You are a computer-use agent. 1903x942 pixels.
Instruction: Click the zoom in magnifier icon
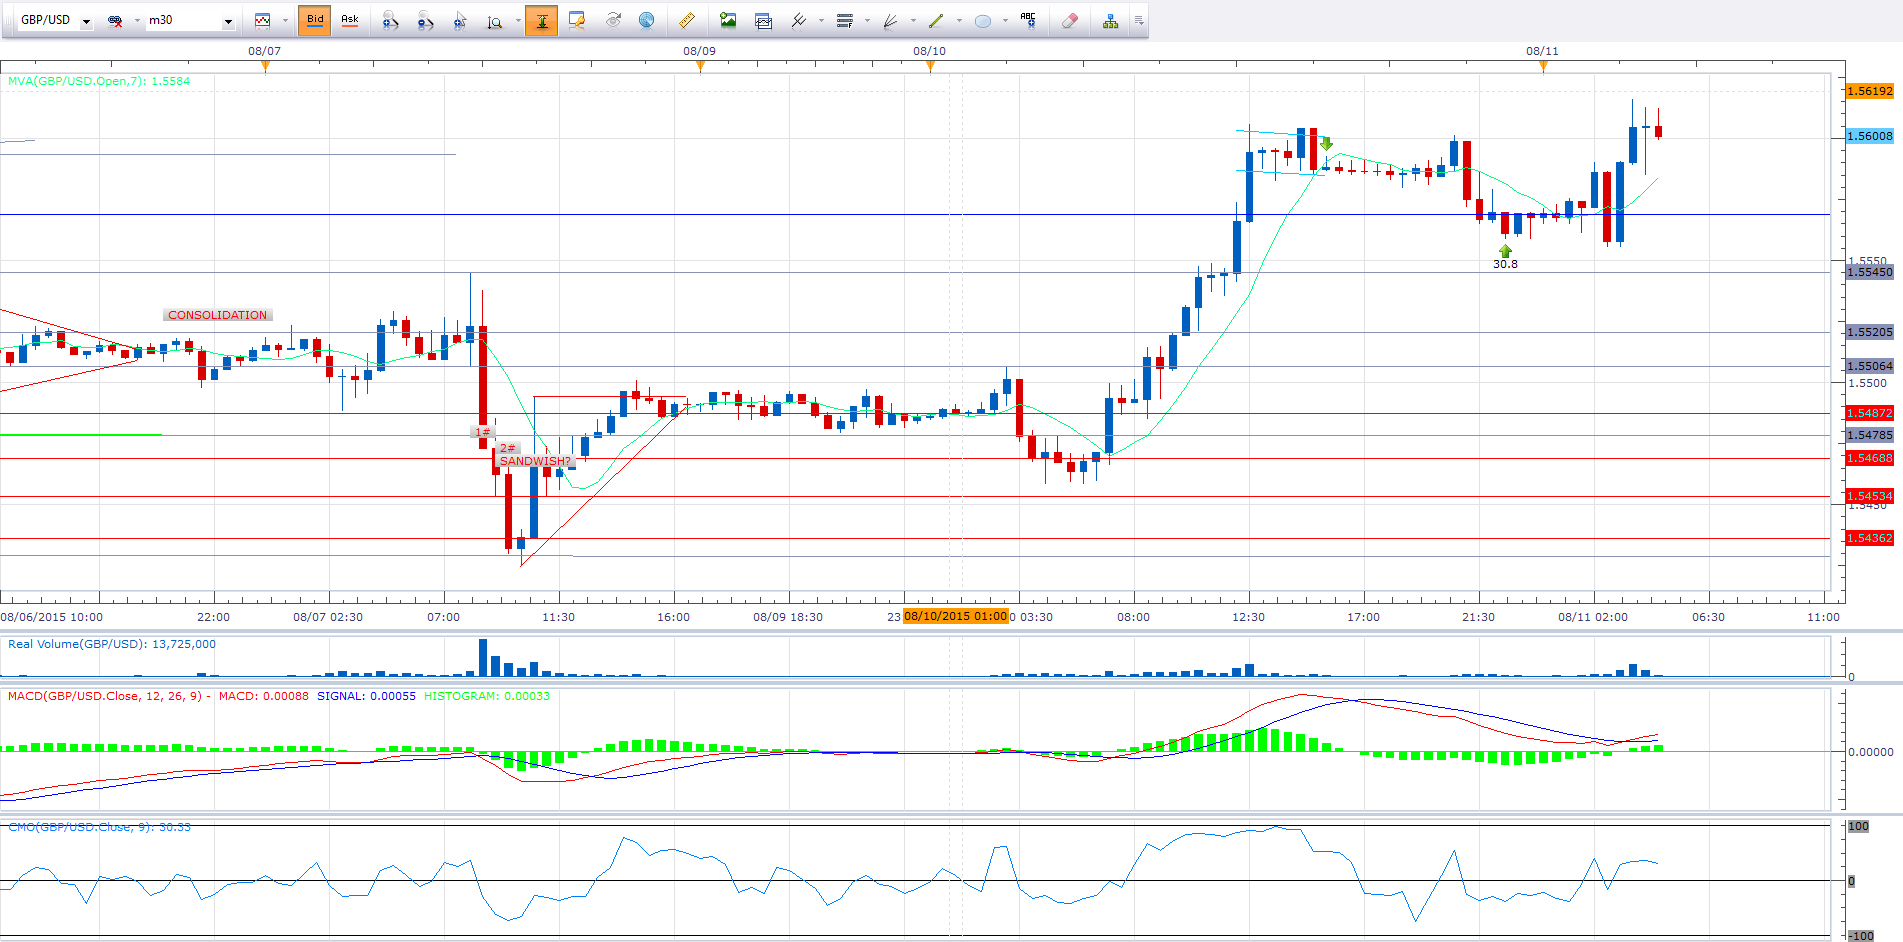coord(390,21)
